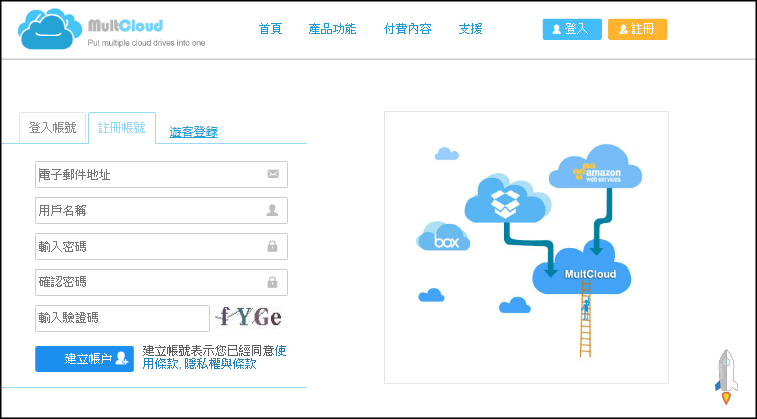Click the MultCloud brand name text

[x=126, y=25]
